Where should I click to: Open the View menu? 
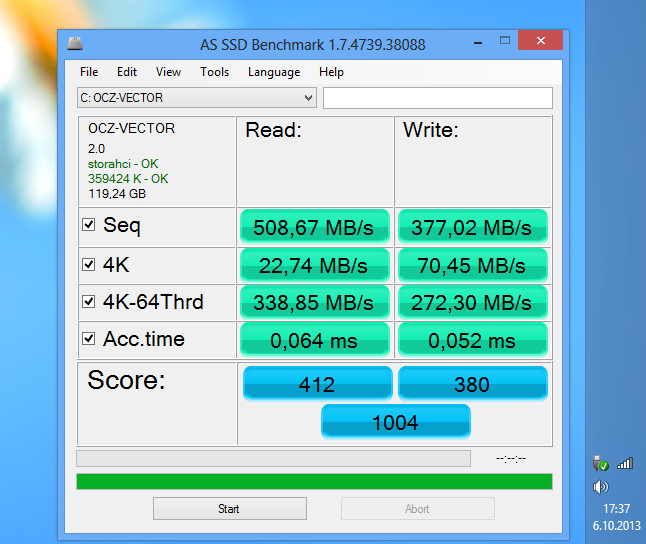pyautogui.click(x=168, y=72)
